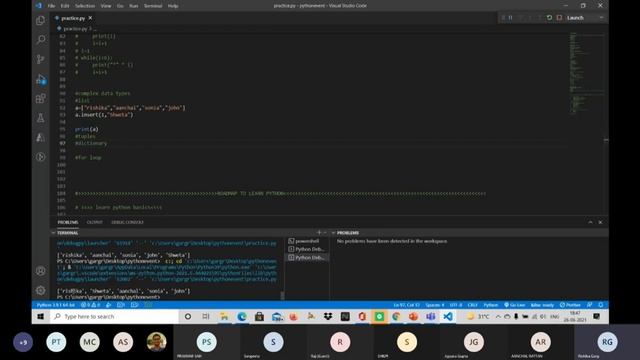Open the Extensions view
Viewport: 640px width, 360px height.
pyautogui.click(x=40, y=98)
